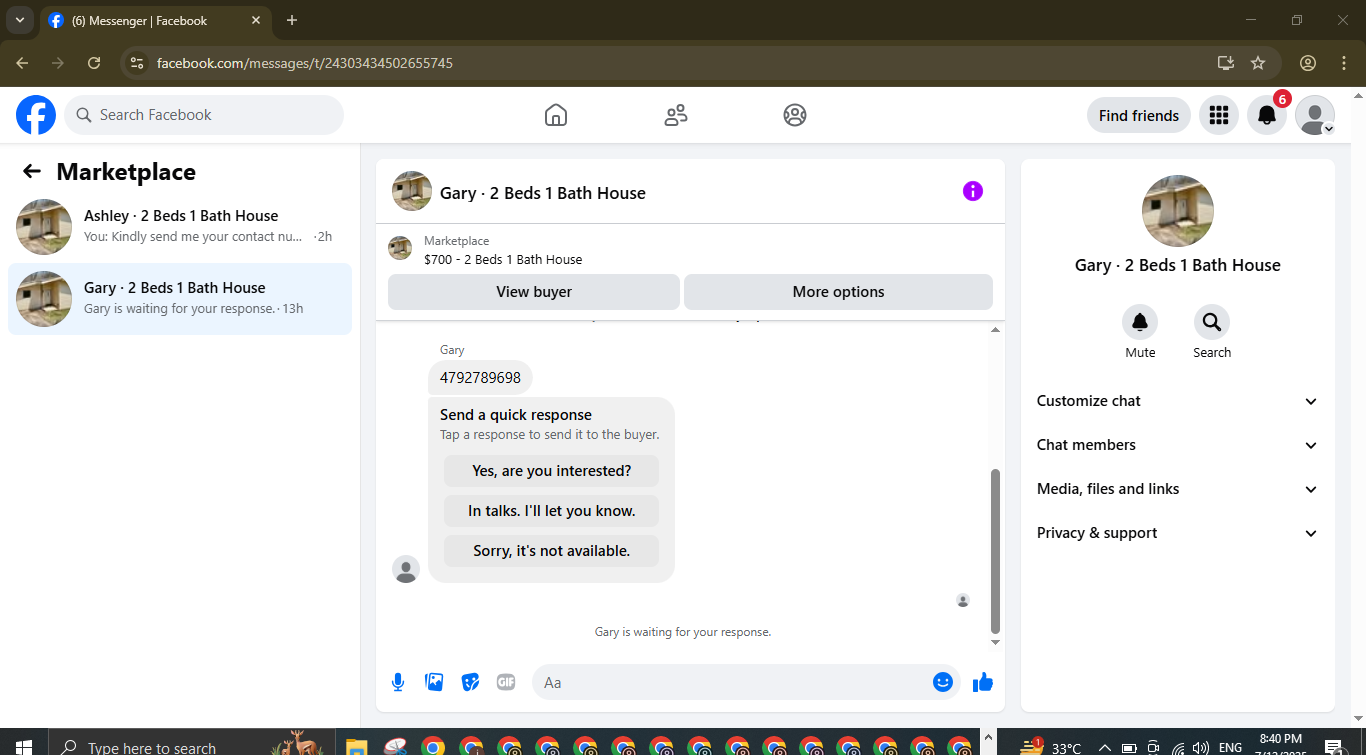Click Find friends button
Viewport: 1366px width, 755px height.
(1139, 115)
